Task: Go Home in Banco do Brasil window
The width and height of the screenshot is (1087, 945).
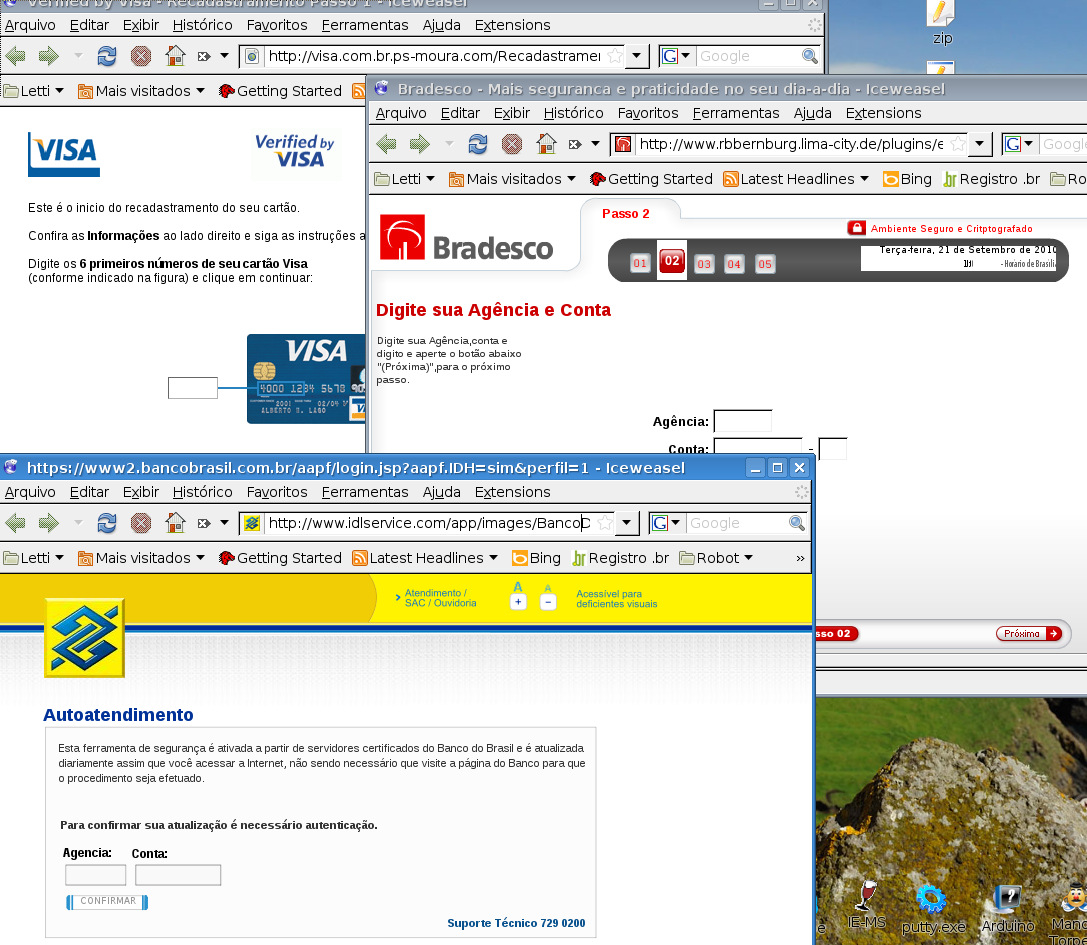Action: 175,523
